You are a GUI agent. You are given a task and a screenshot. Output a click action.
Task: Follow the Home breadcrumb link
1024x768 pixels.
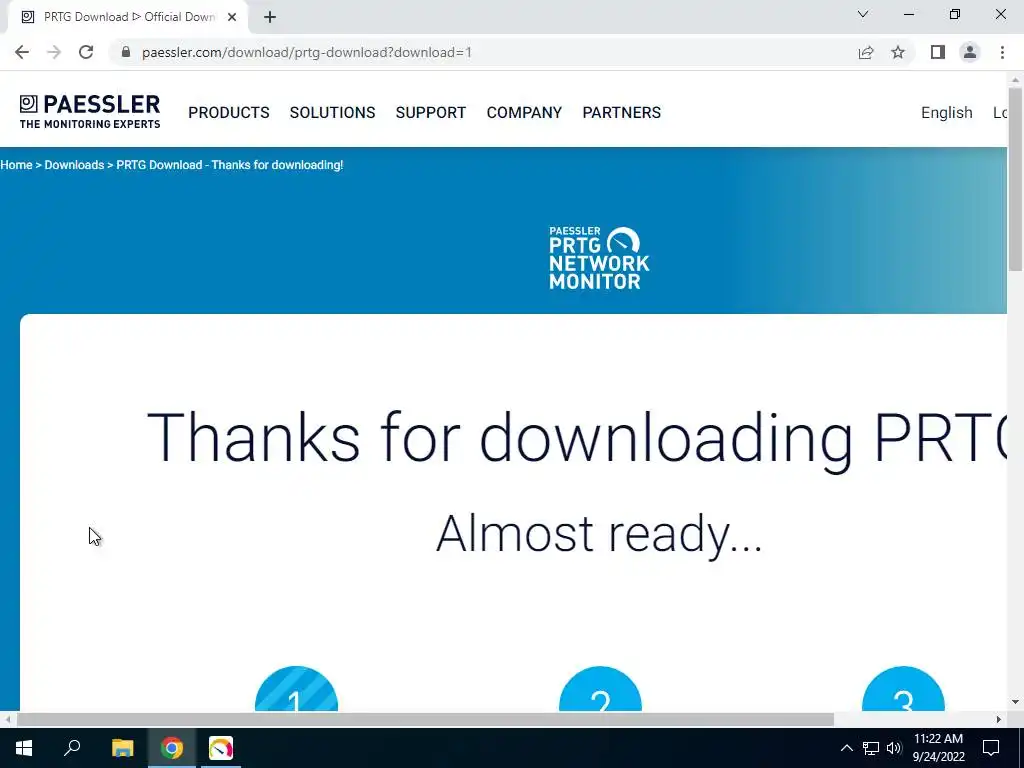16,165
